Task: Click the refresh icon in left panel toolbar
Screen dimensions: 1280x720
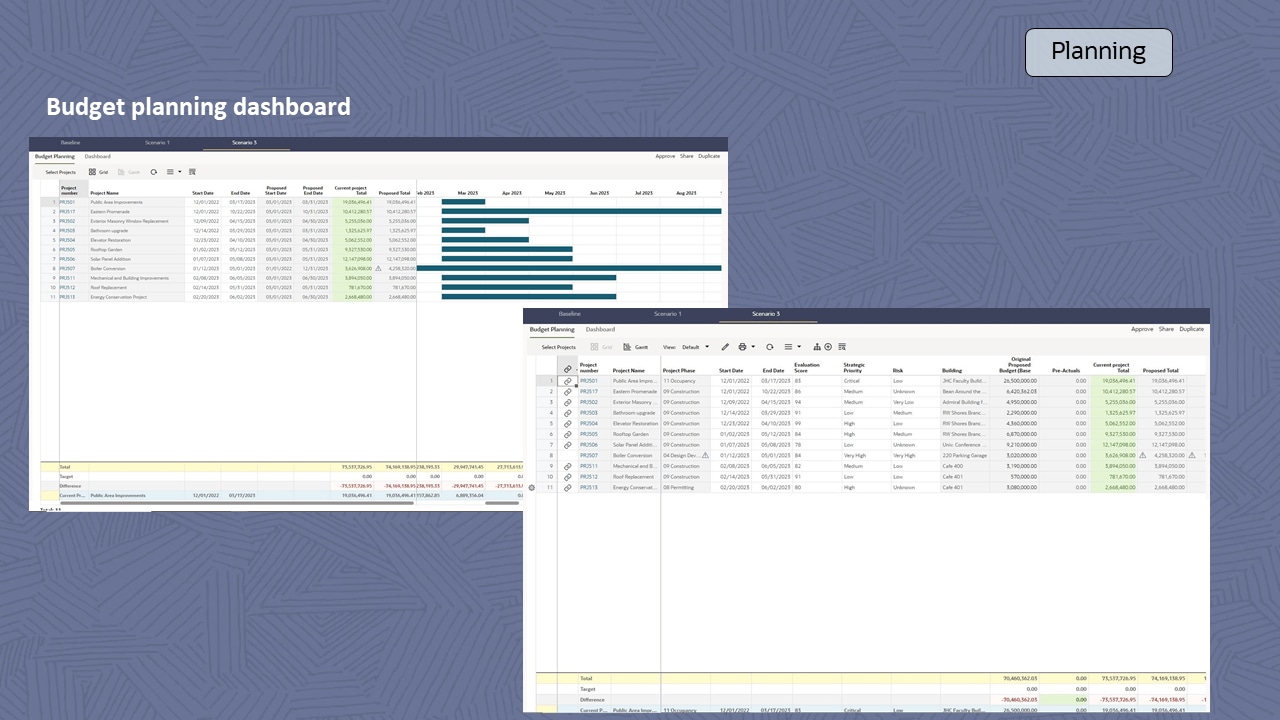Action: pos(153,172)
